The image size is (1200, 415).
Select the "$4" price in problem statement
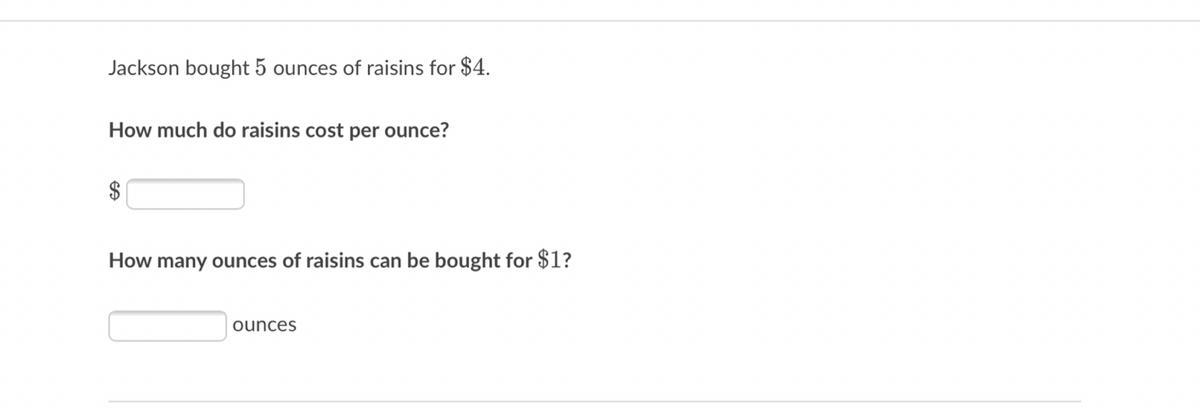point(474,69)
